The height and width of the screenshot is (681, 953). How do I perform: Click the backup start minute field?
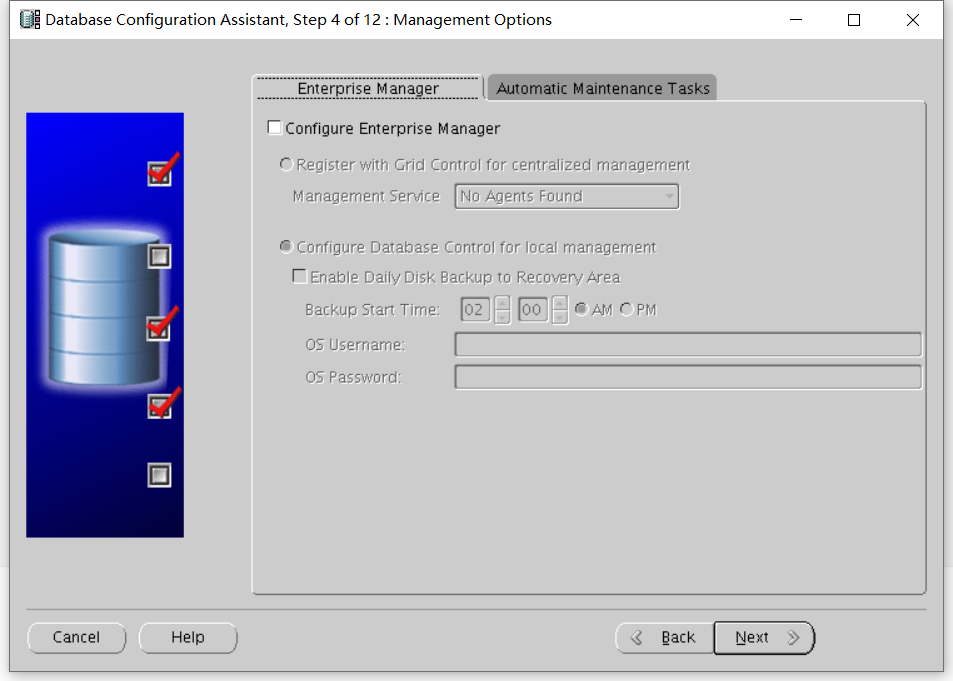point(532,310)
